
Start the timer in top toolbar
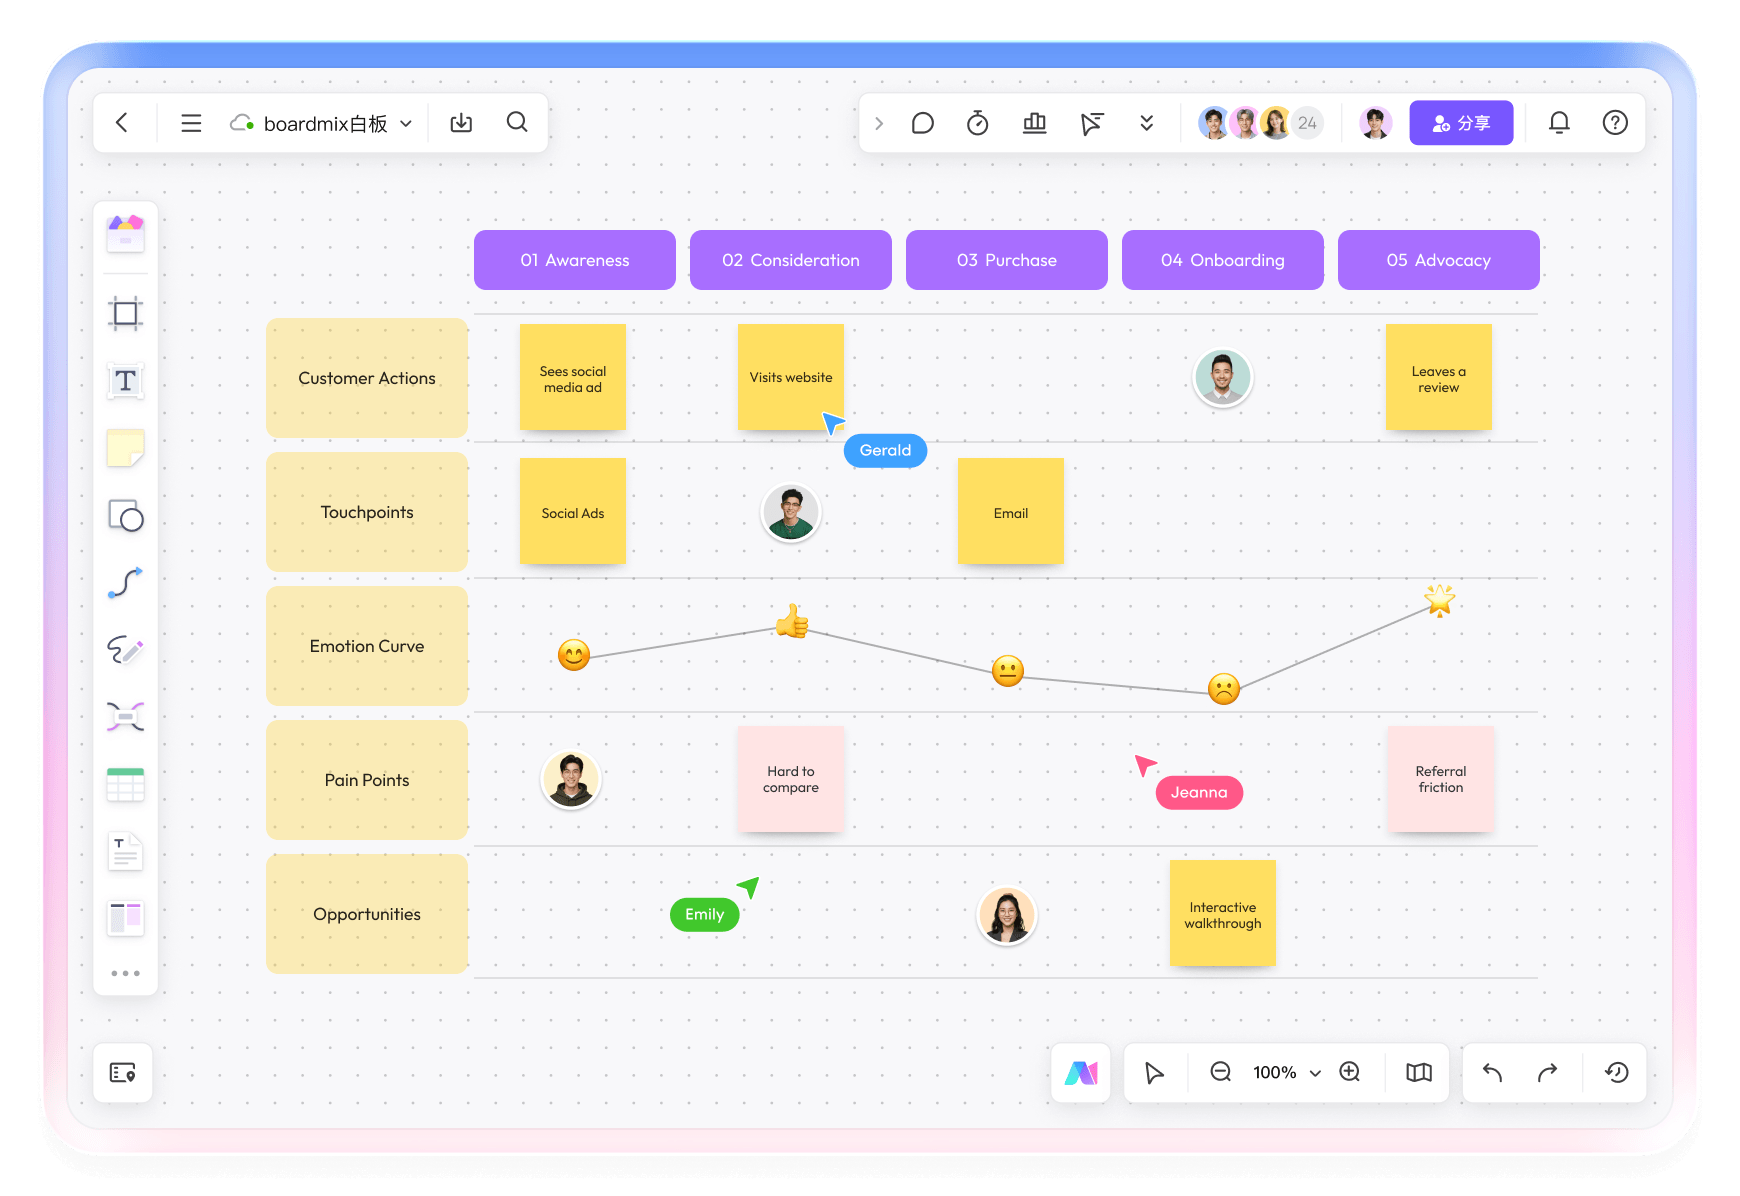click(977, 123)
